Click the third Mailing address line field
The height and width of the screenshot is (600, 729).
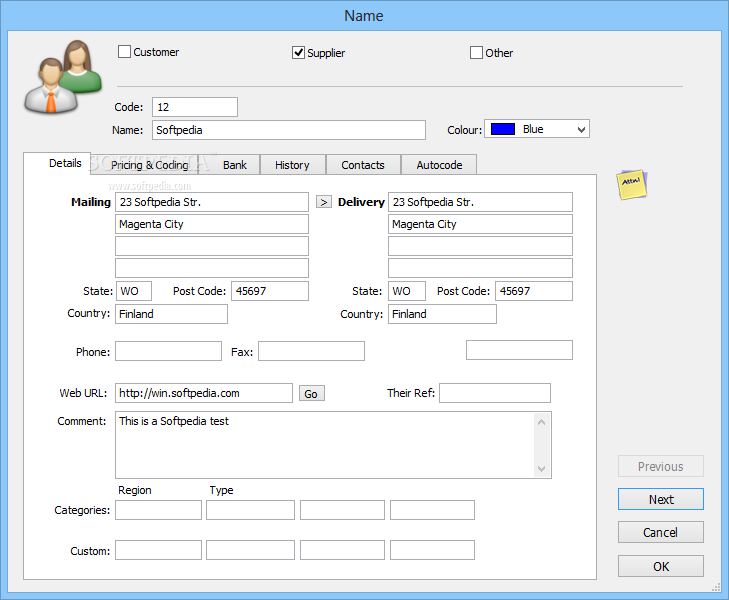tap(212, 246)
